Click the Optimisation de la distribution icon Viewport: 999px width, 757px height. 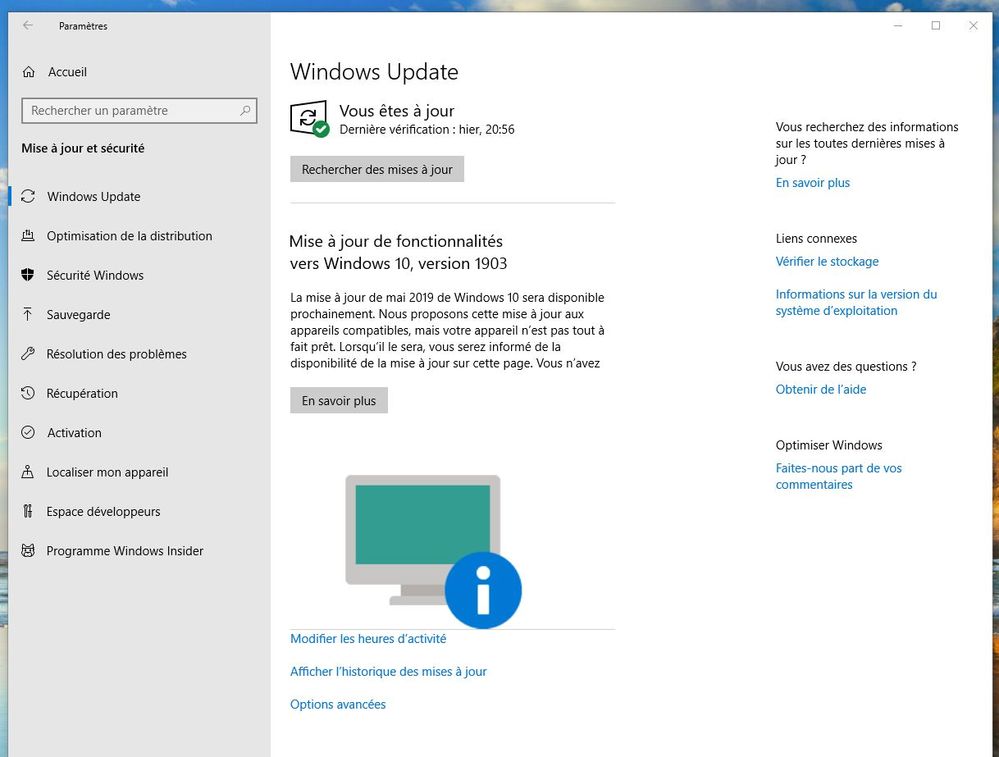pyautogui.click(x=28, y=236)
